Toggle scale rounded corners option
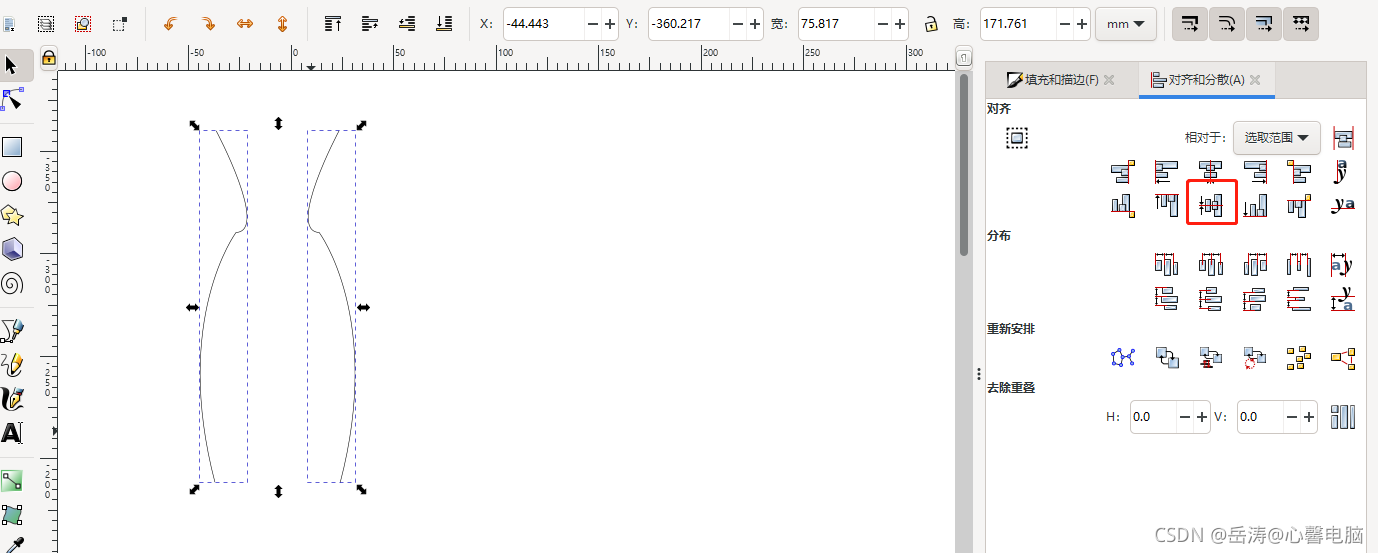 (x=1226, y=23)
